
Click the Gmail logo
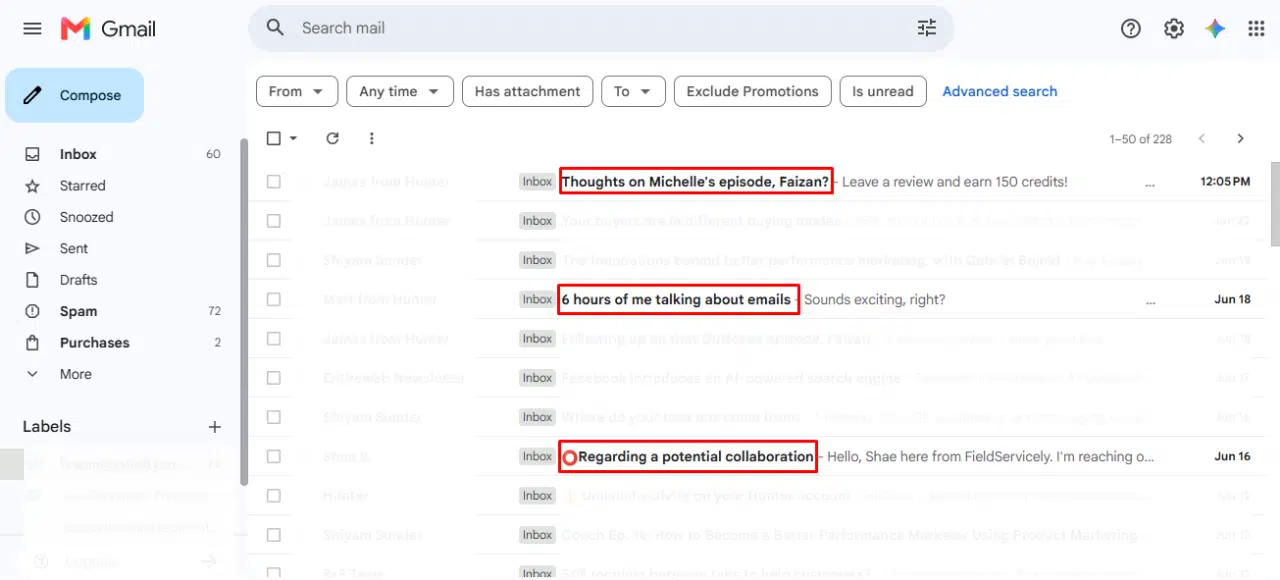pos(108,29)
